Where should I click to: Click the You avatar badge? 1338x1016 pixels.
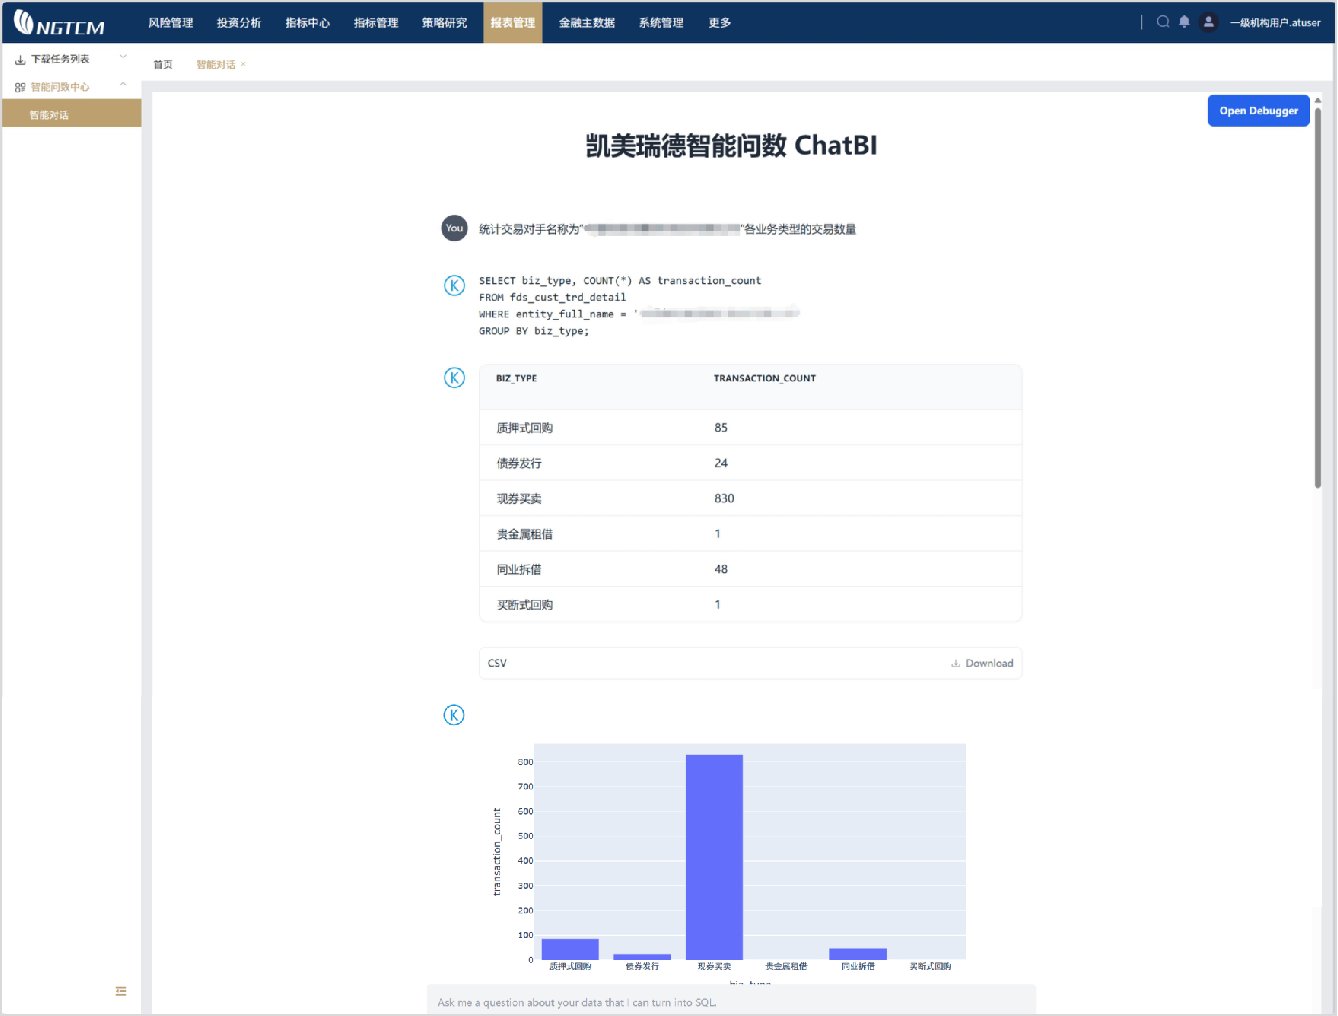tap(454, 228)
